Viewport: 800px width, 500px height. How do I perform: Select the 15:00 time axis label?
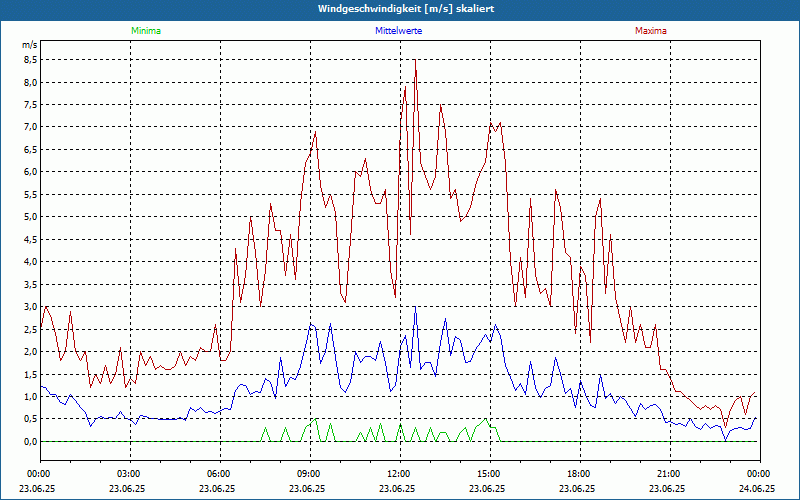click(489, 473)
